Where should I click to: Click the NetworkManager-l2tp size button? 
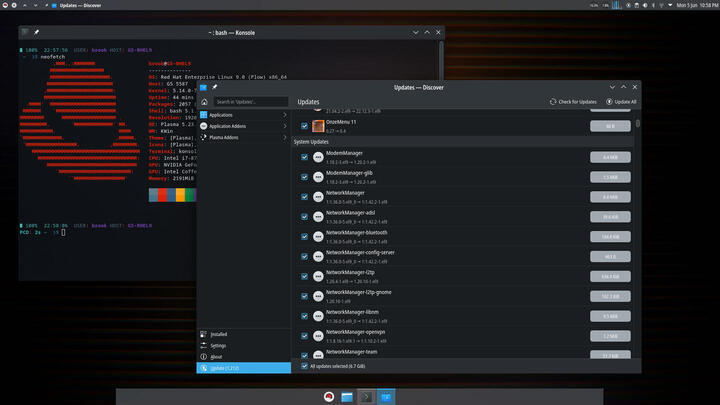point(610,276)
